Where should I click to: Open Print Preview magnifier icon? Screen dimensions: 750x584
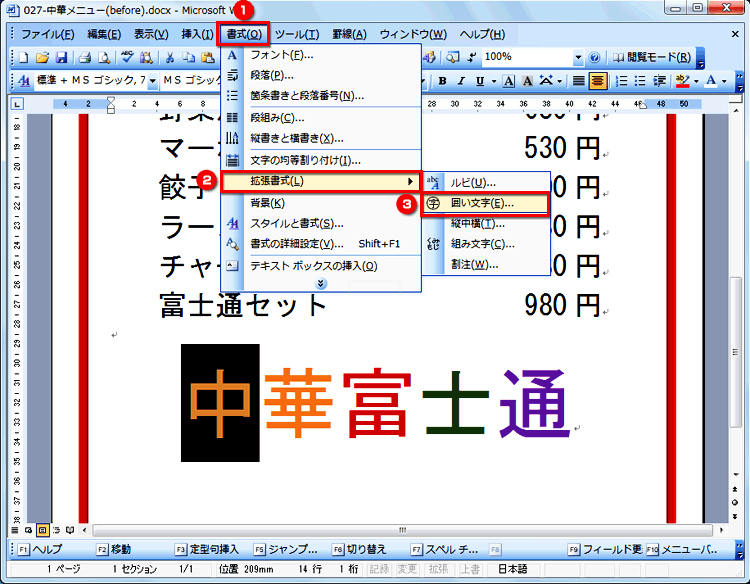[103, 58]
